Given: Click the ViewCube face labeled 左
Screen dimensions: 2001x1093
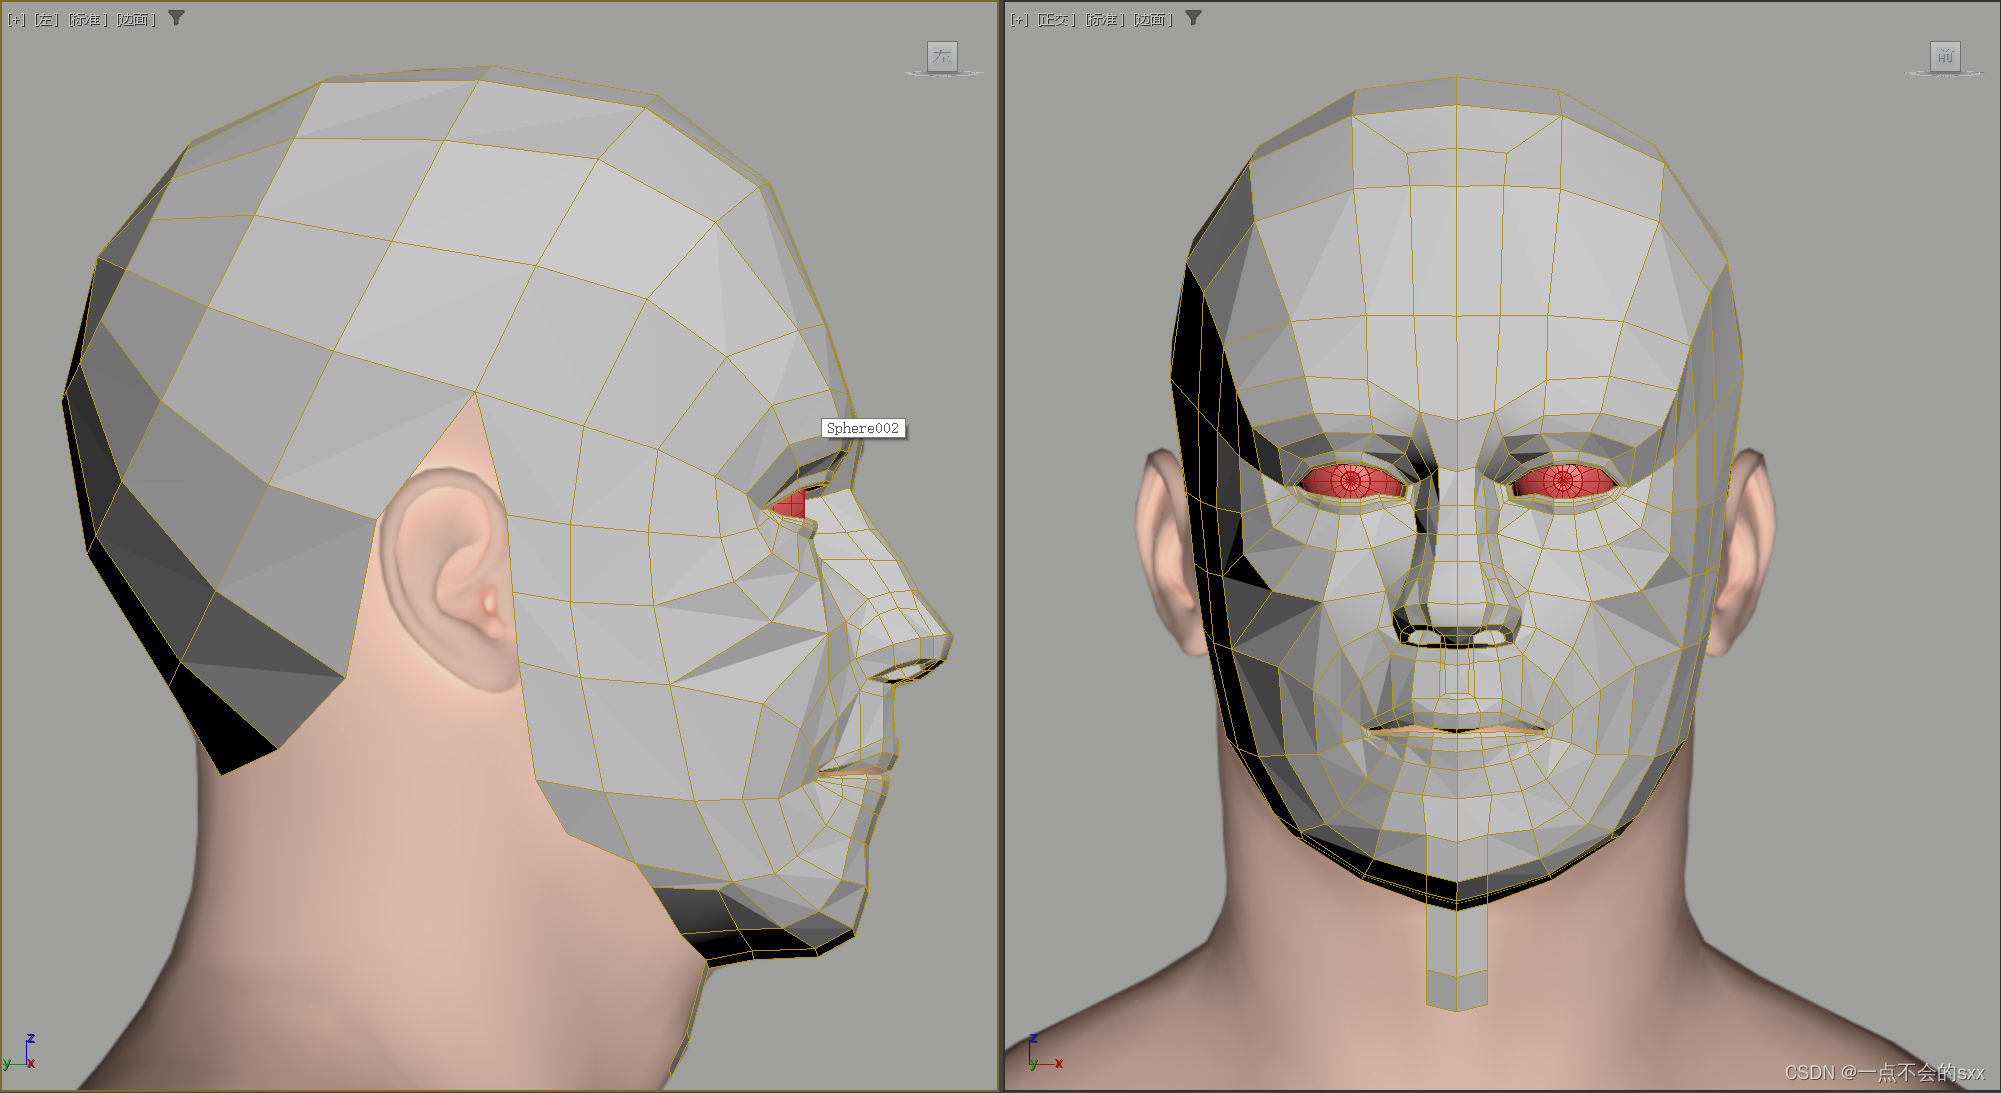Looking at the screenshot, I should 942,57.
